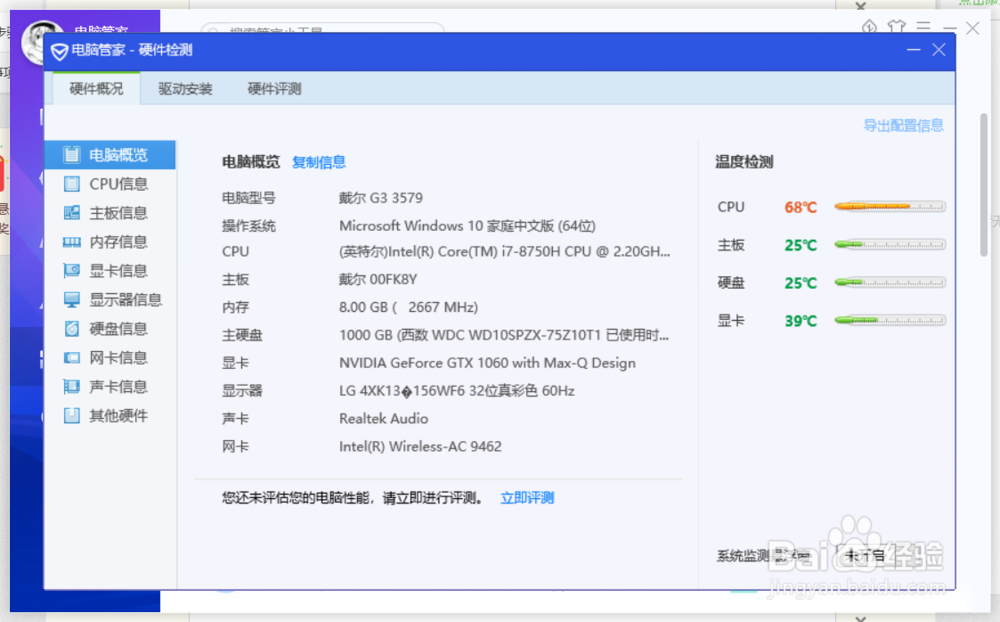
Task: Click the 主板 temperature bar
Action: tap(890, 244)
